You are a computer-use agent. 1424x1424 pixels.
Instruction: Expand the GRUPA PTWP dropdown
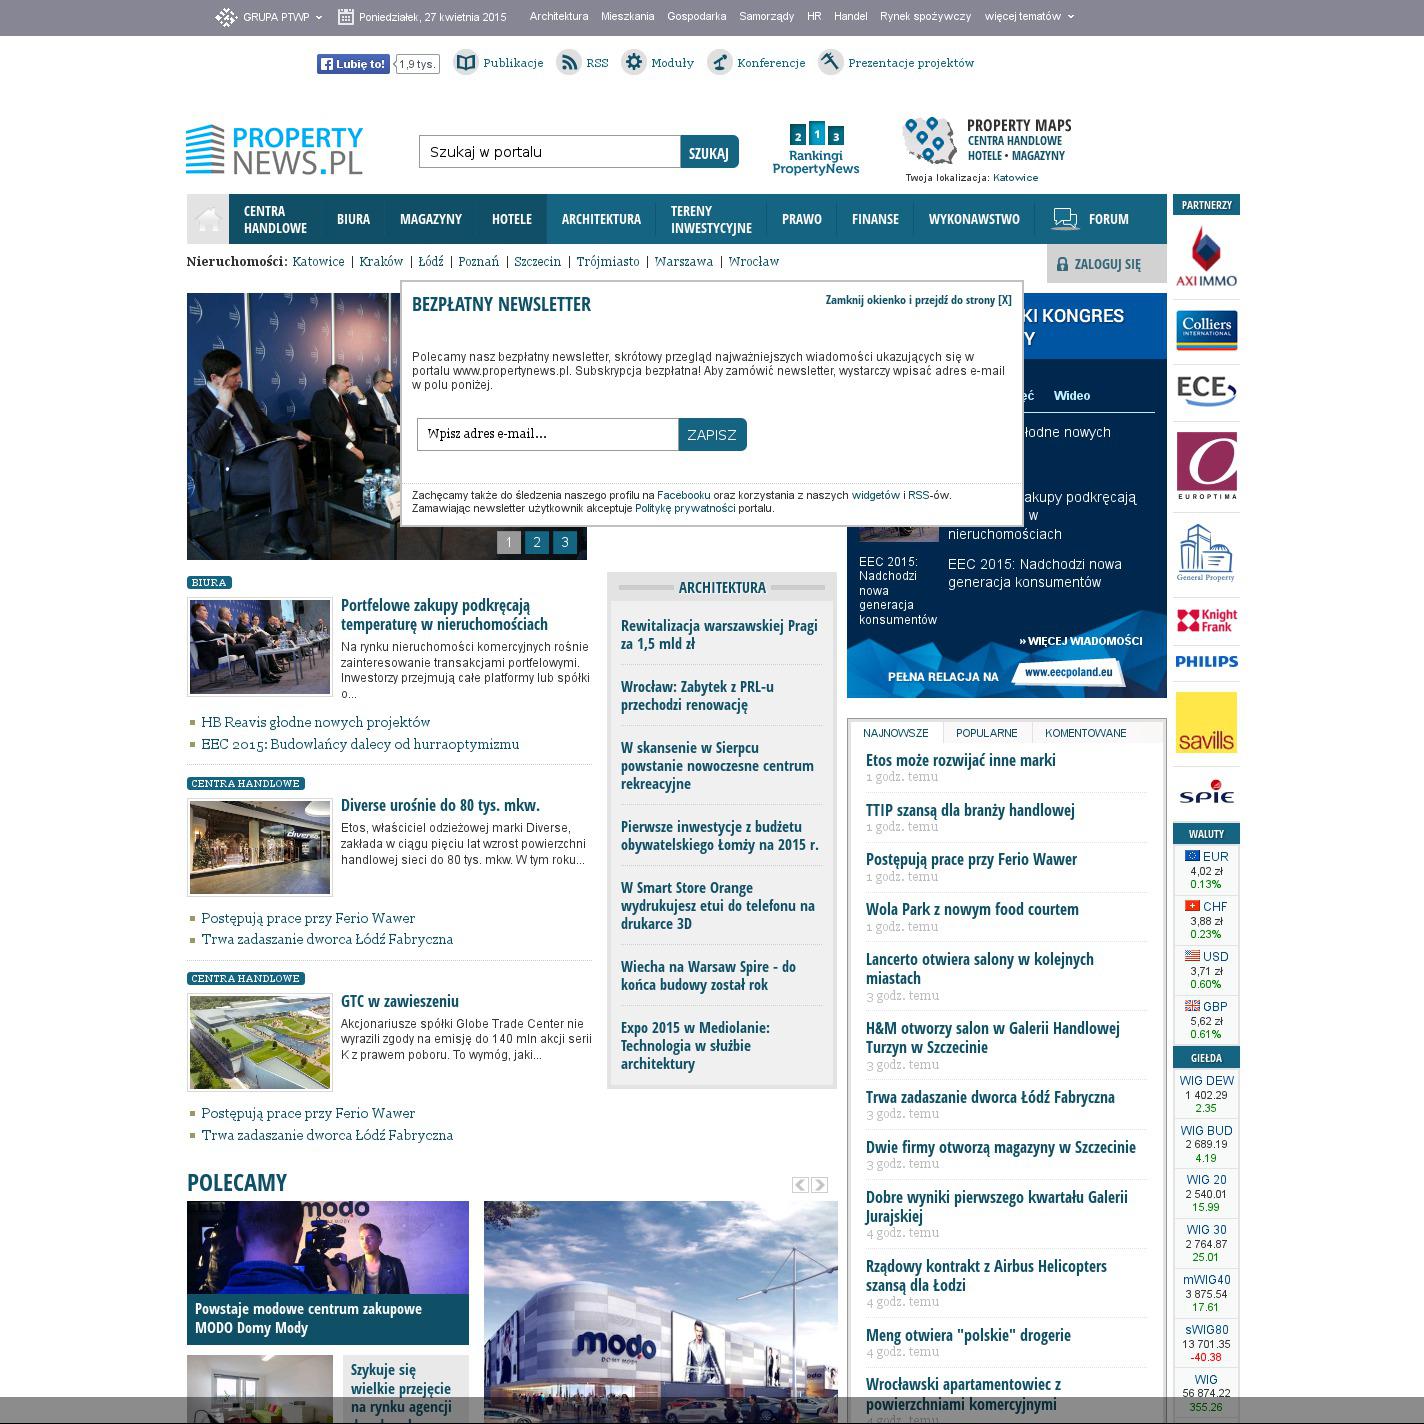click(269, 17)
